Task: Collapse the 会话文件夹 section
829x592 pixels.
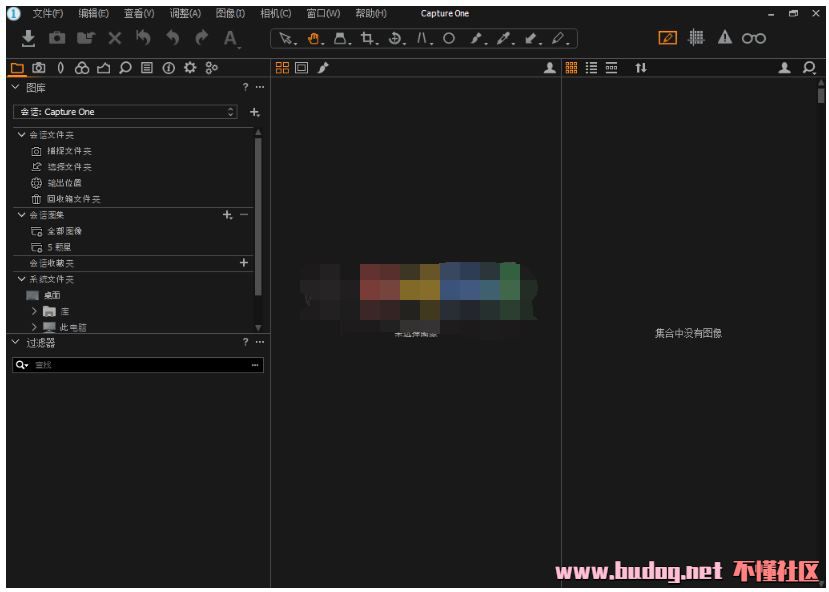Action: pos(21,134)
